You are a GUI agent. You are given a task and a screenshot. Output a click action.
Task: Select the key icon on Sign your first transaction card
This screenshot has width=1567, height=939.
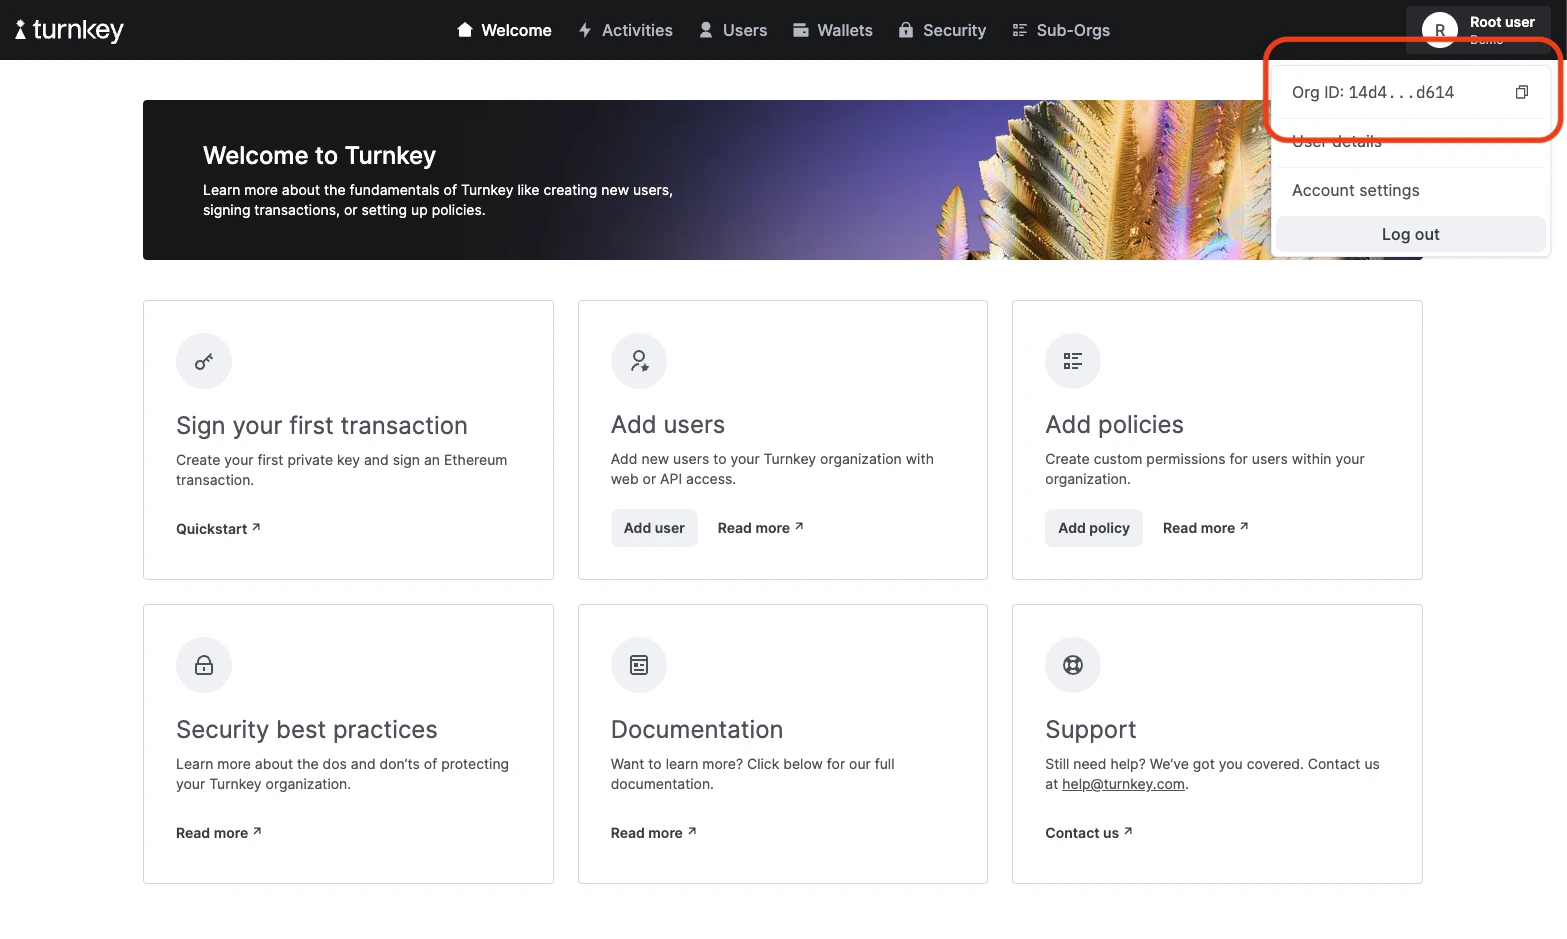click(x=204, y=361)
